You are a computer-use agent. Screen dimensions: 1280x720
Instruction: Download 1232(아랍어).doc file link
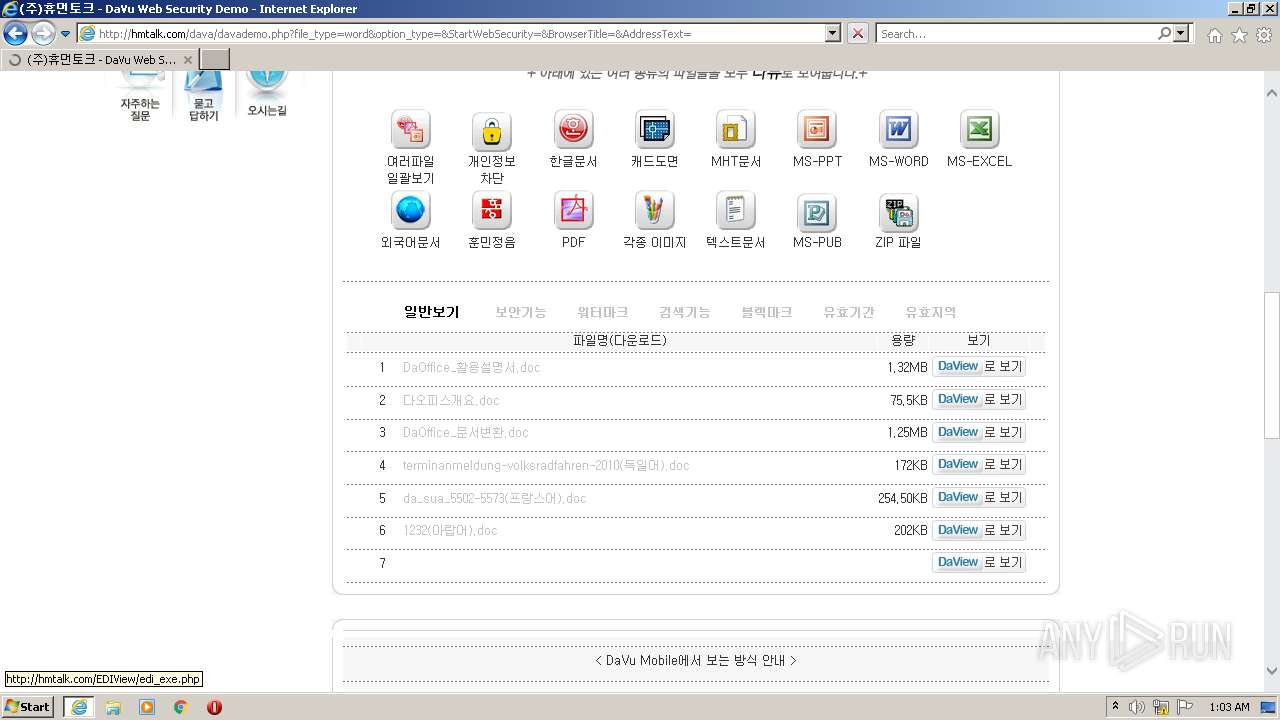tap(450, 530)
